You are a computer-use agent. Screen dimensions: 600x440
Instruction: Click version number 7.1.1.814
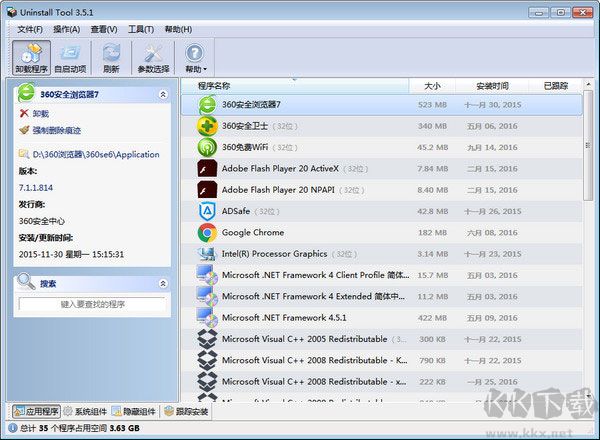click(36, 188)
